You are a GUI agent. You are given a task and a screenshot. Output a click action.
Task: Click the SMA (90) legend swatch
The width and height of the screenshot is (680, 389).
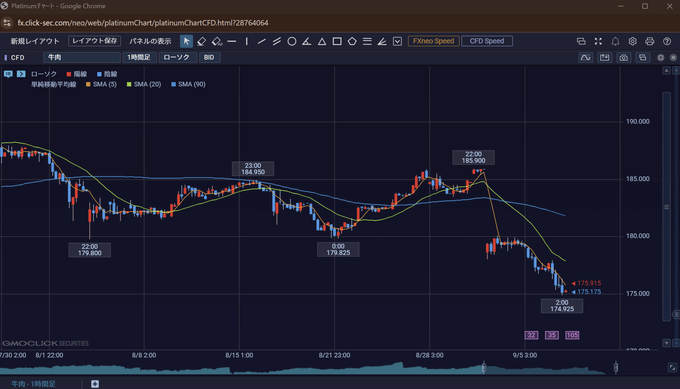click(x=173, y=85)
